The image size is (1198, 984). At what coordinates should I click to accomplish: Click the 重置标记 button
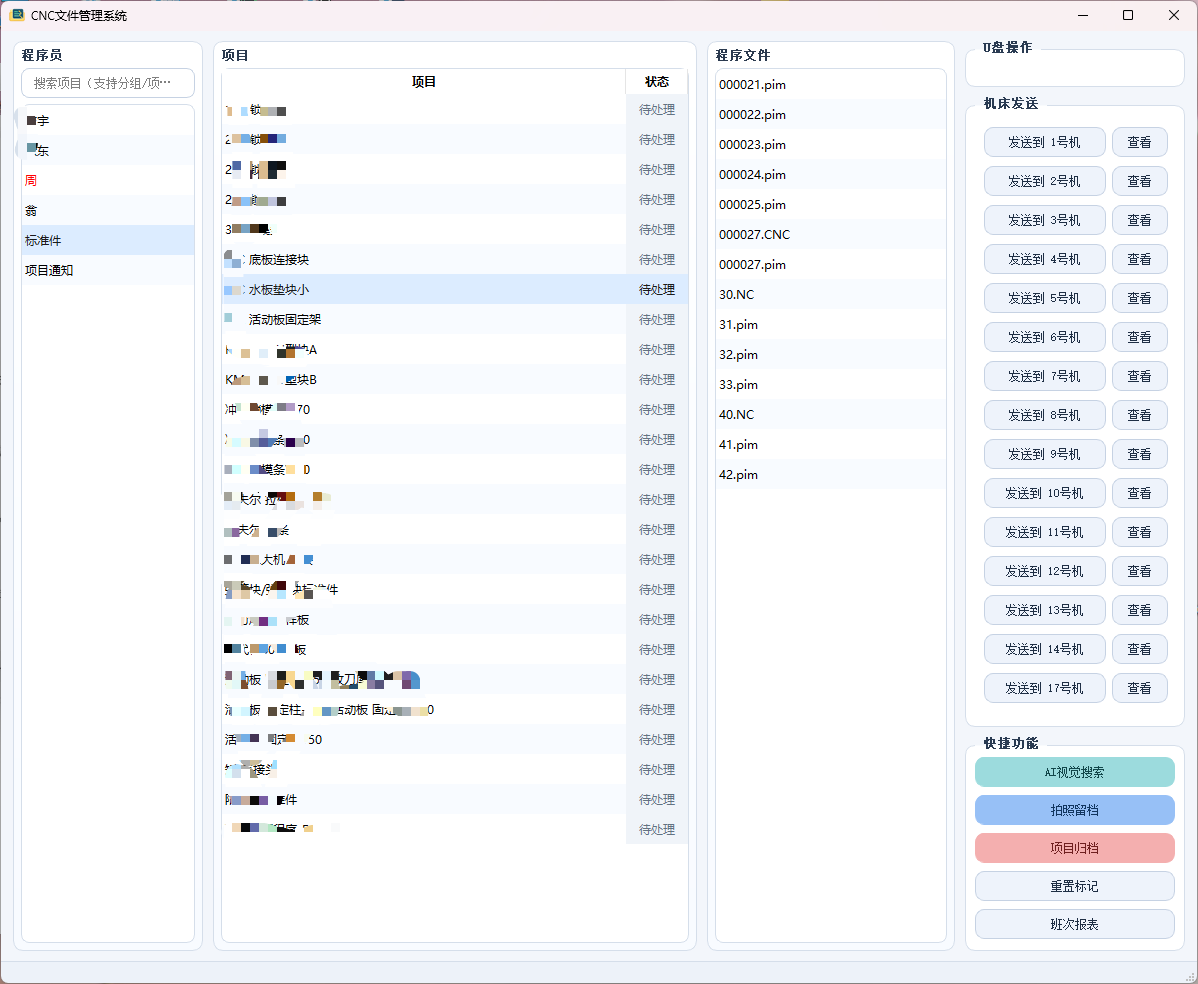coord(1074,886)
